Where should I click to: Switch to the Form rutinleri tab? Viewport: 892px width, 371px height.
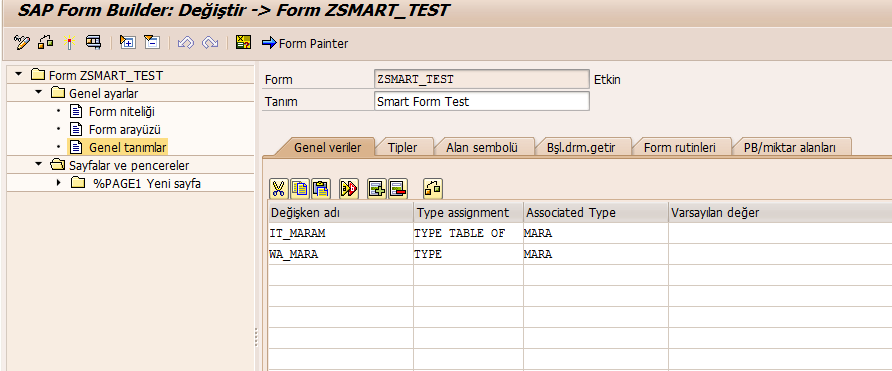pos(679,147)
